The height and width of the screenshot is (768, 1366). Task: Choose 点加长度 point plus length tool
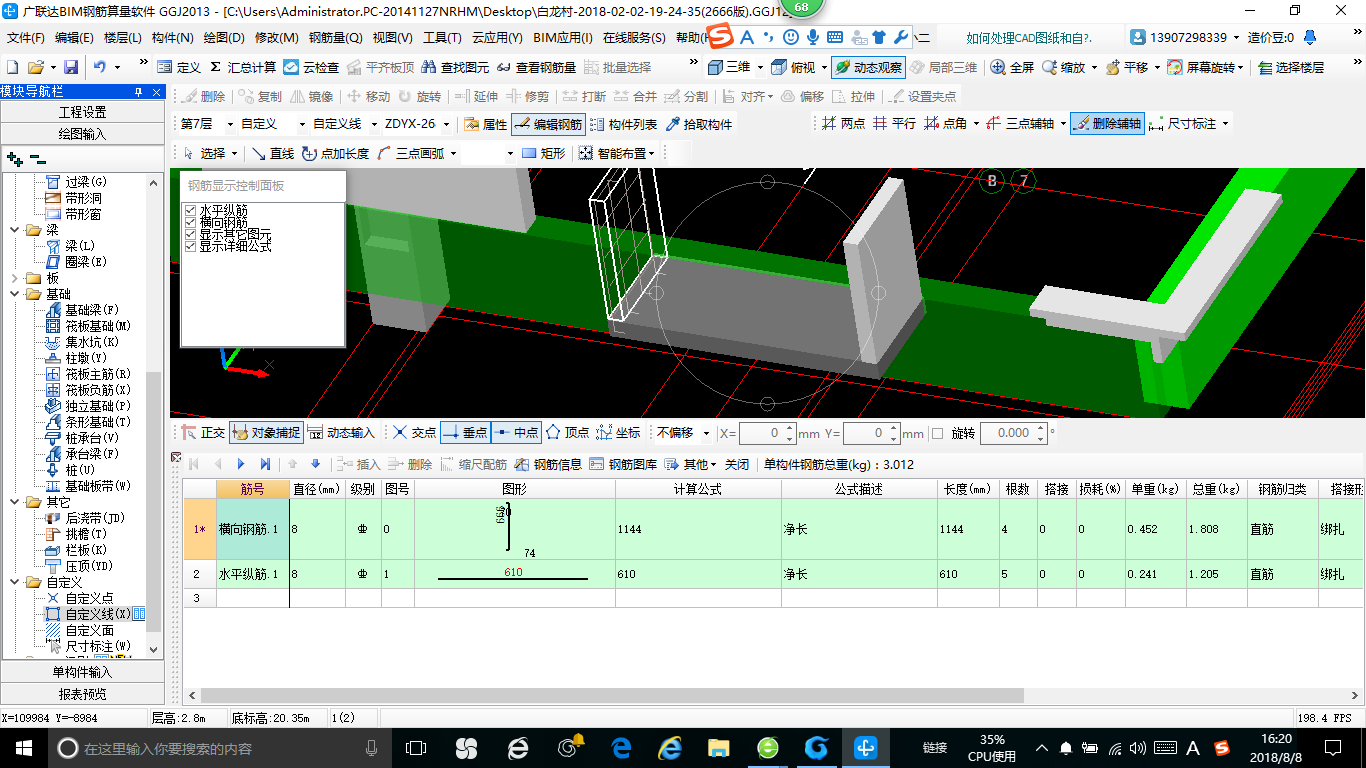[x=336, y=153]
